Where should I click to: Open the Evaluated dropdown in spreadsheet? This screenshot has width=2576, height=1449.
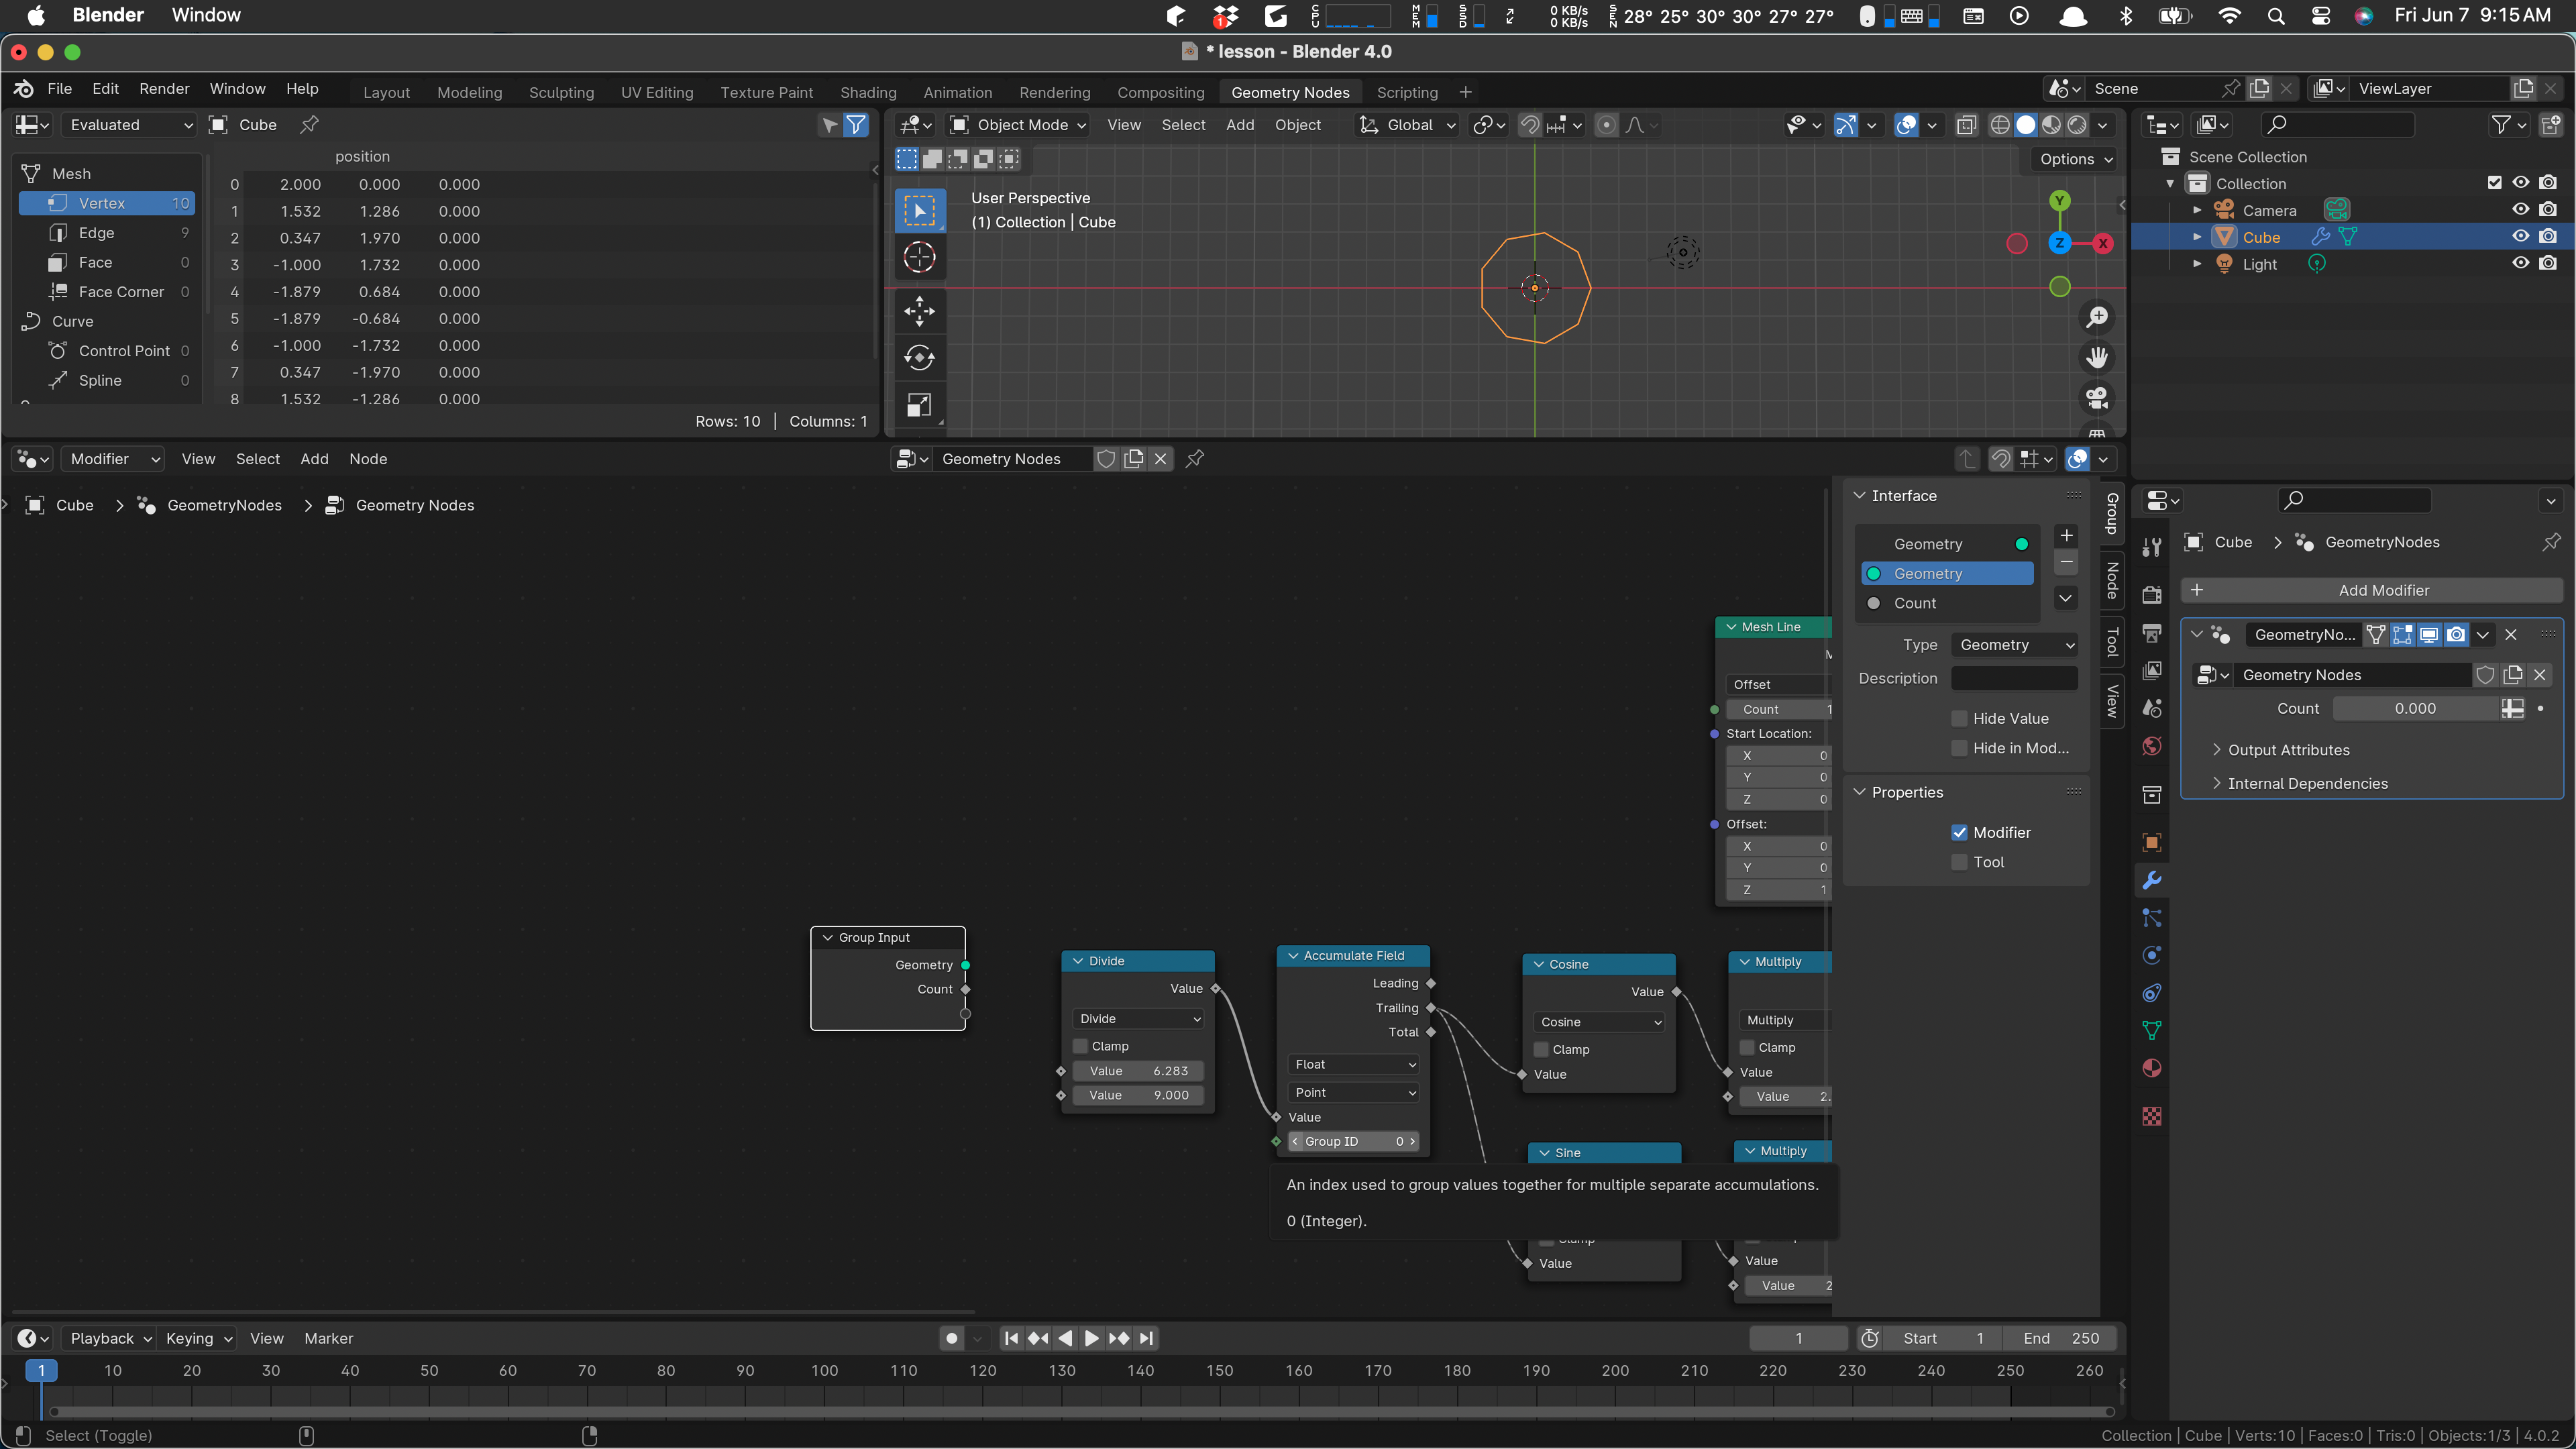pos(128,125)
